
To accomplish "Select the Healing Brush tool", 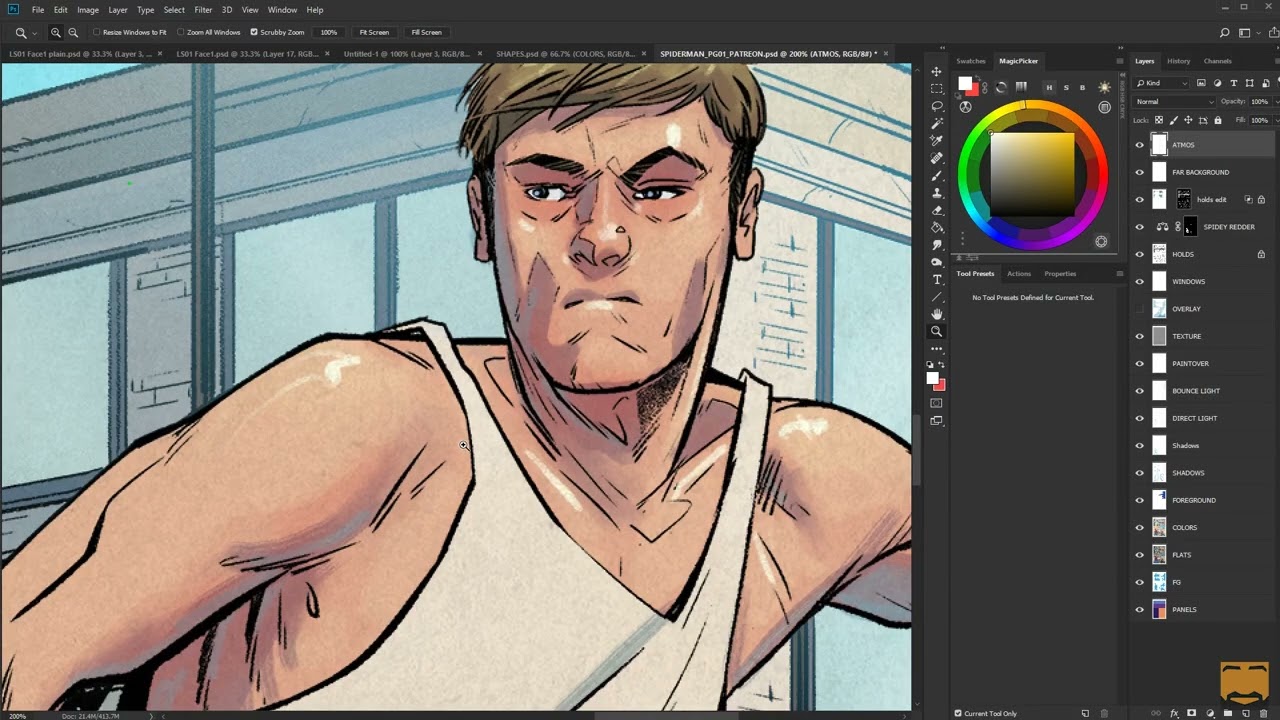I will click(937, 158).
